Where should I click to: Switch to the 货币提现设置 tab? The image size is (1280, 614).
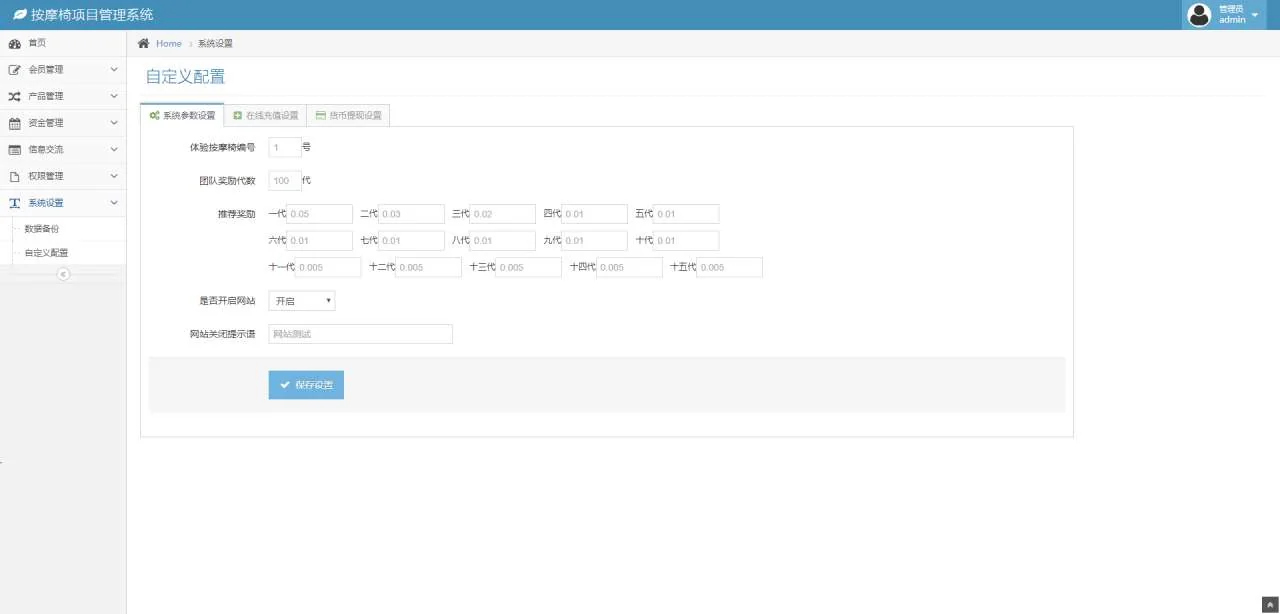pos(348,115)
